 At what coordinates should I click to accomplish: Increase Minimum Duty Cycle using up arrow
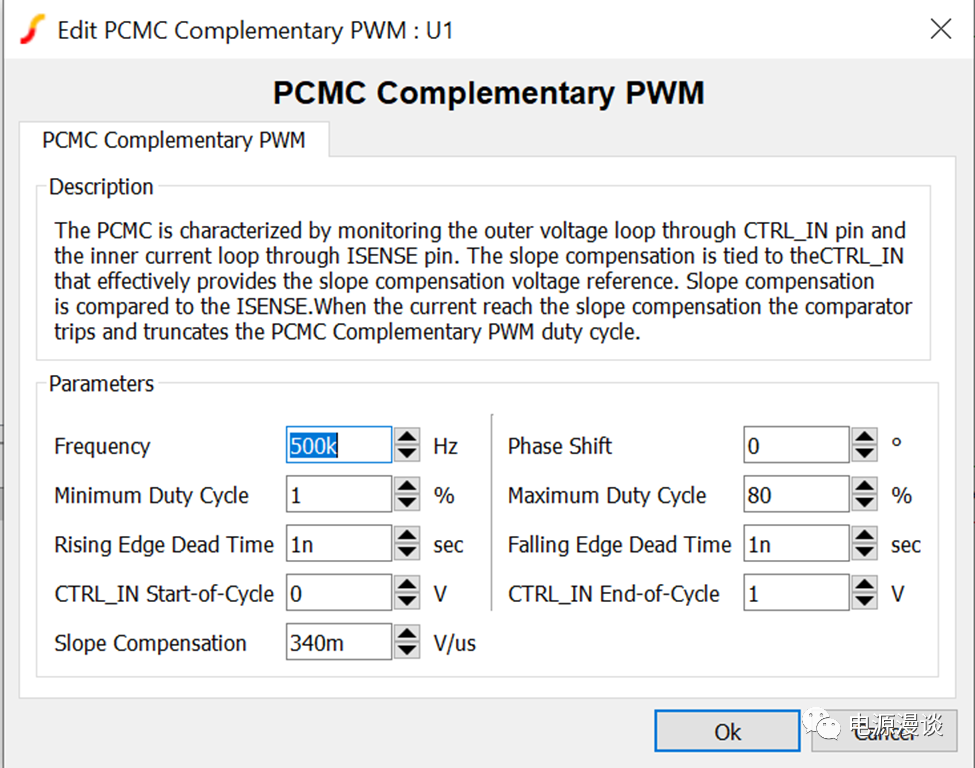pos(407,486)
